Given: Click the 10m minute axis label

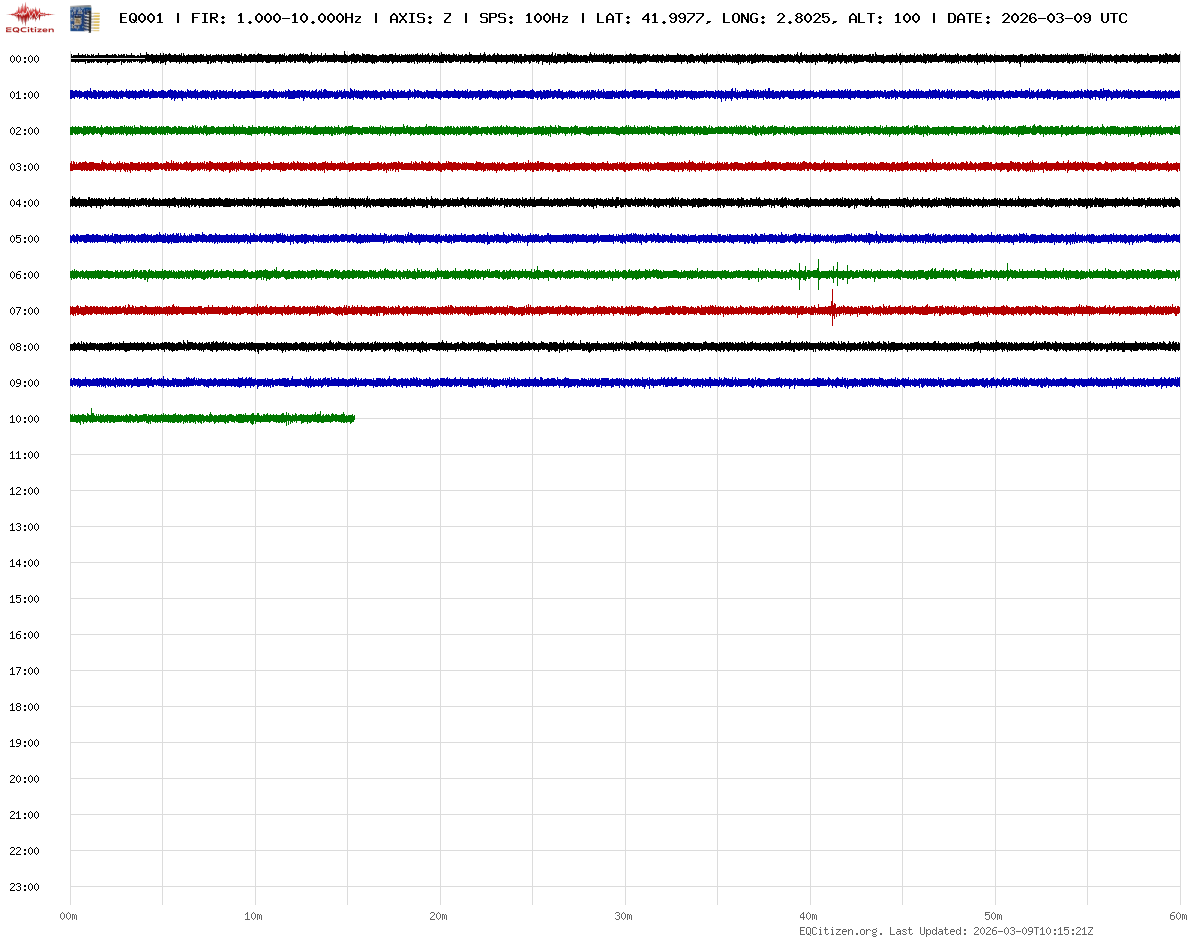Looking at the screenshot, I should coord(254,916).
